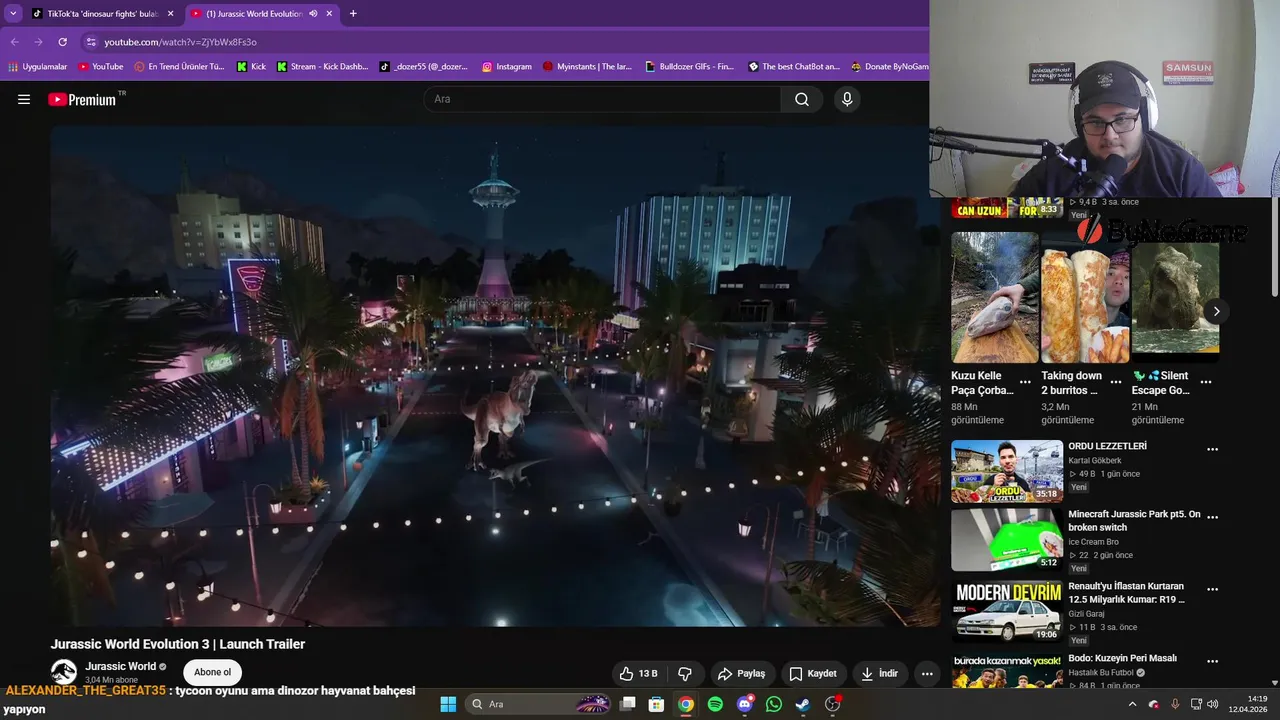Open Myinstants bookmark
This screenshot has height=720, width=1280.
coord(588,67)
